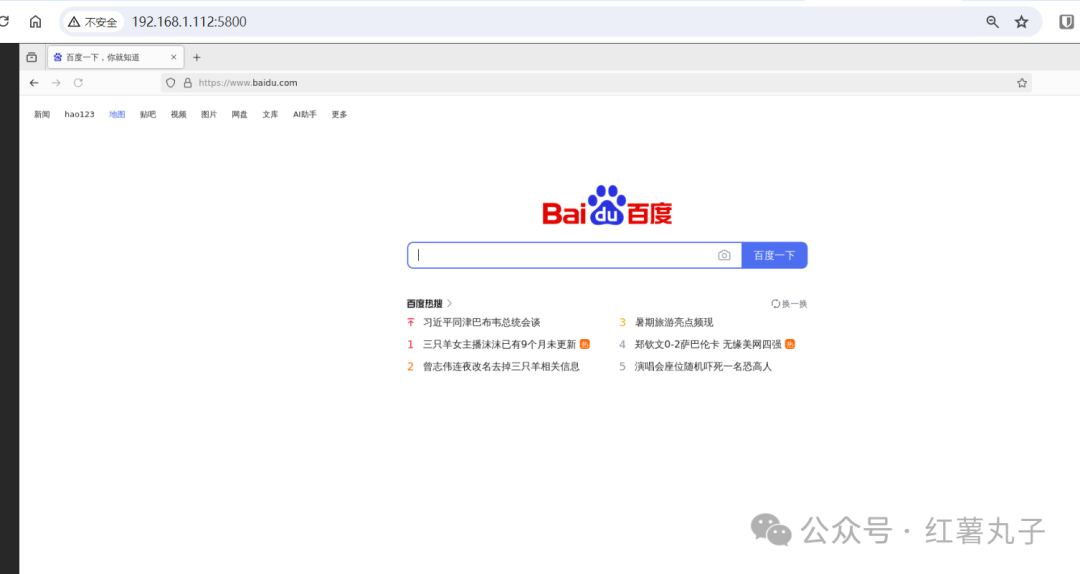The image size is (1080, 574).
Task: Click the camera image-search icon in search box
Action: tap(724, 256)
